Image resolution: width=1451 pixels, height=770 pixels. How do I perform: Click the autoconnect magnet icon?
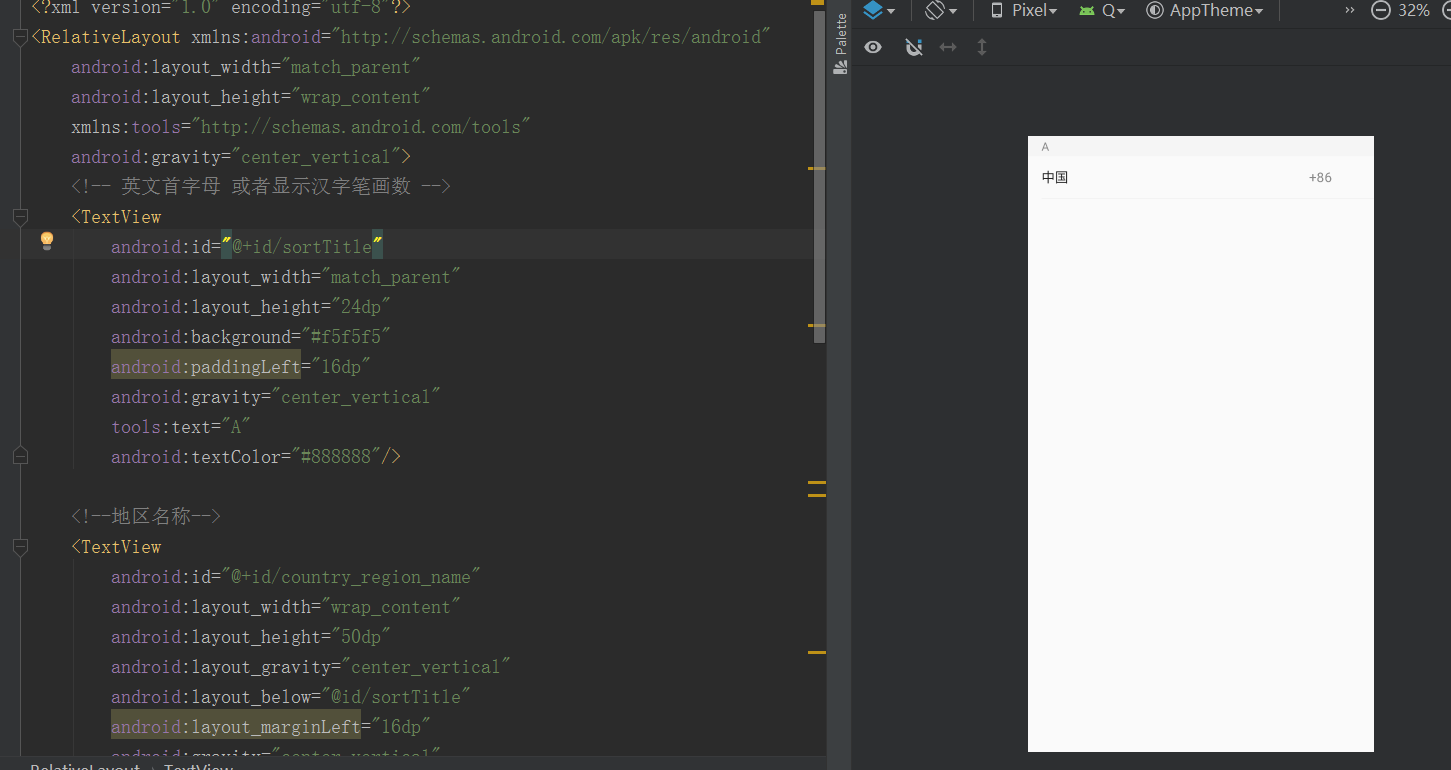[x=913, y=46]
